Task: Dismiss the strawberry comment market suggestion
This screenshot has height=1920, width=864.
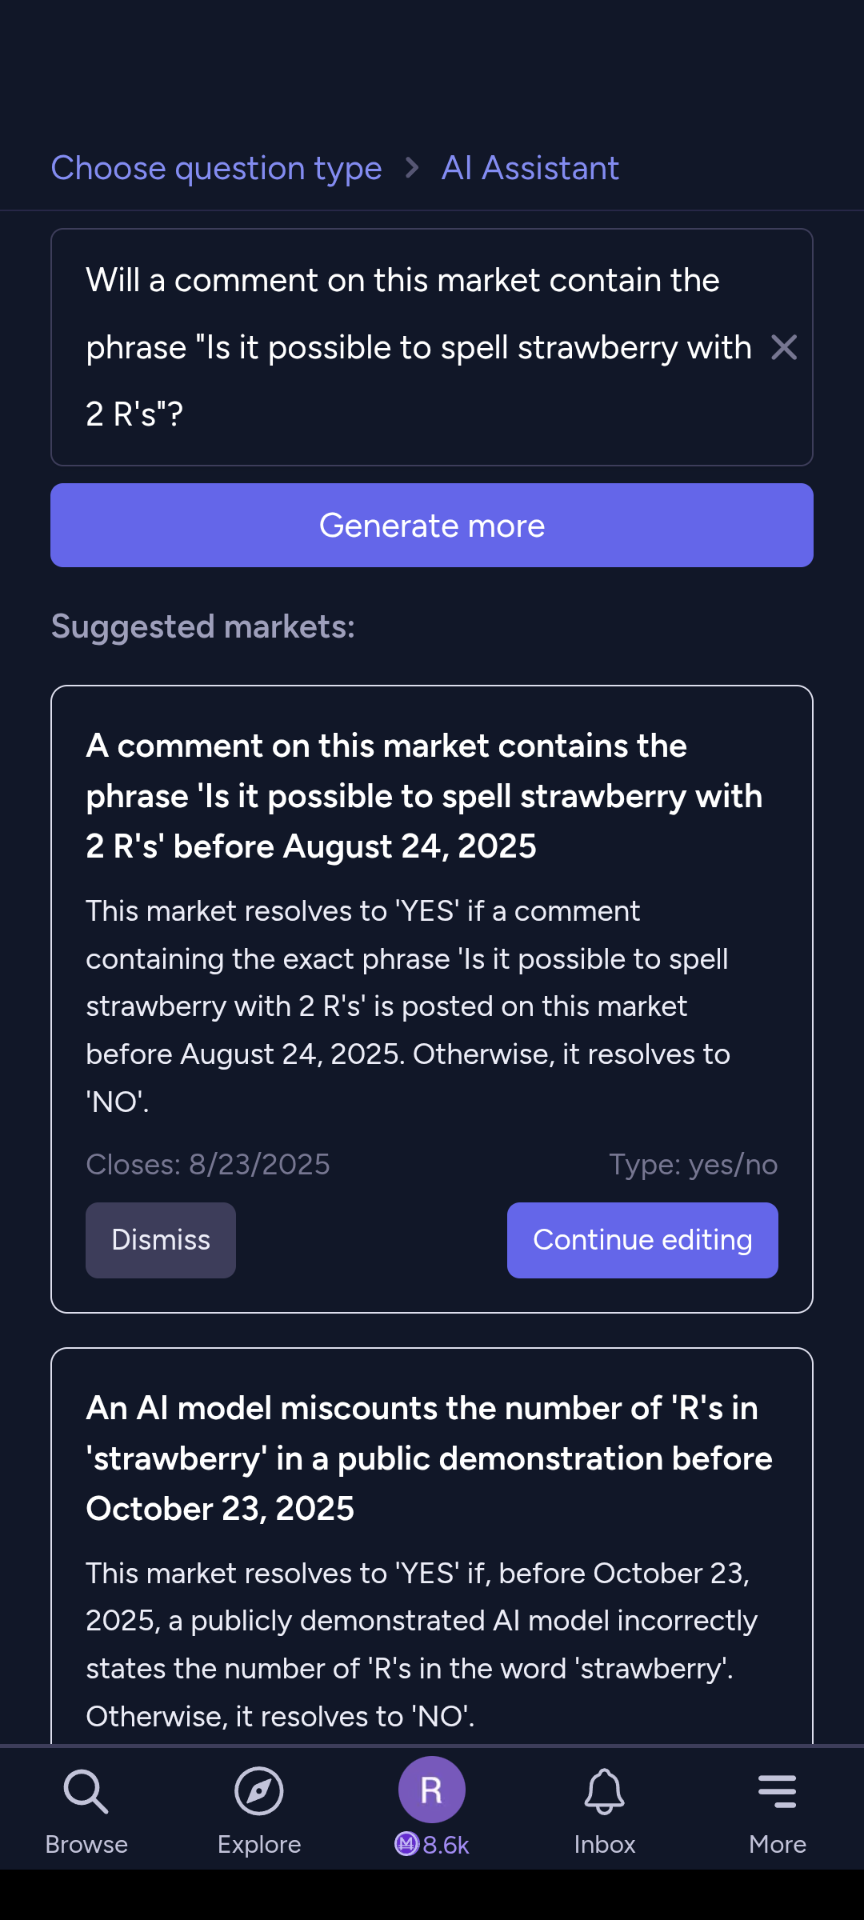Action: click(161, 1240)
